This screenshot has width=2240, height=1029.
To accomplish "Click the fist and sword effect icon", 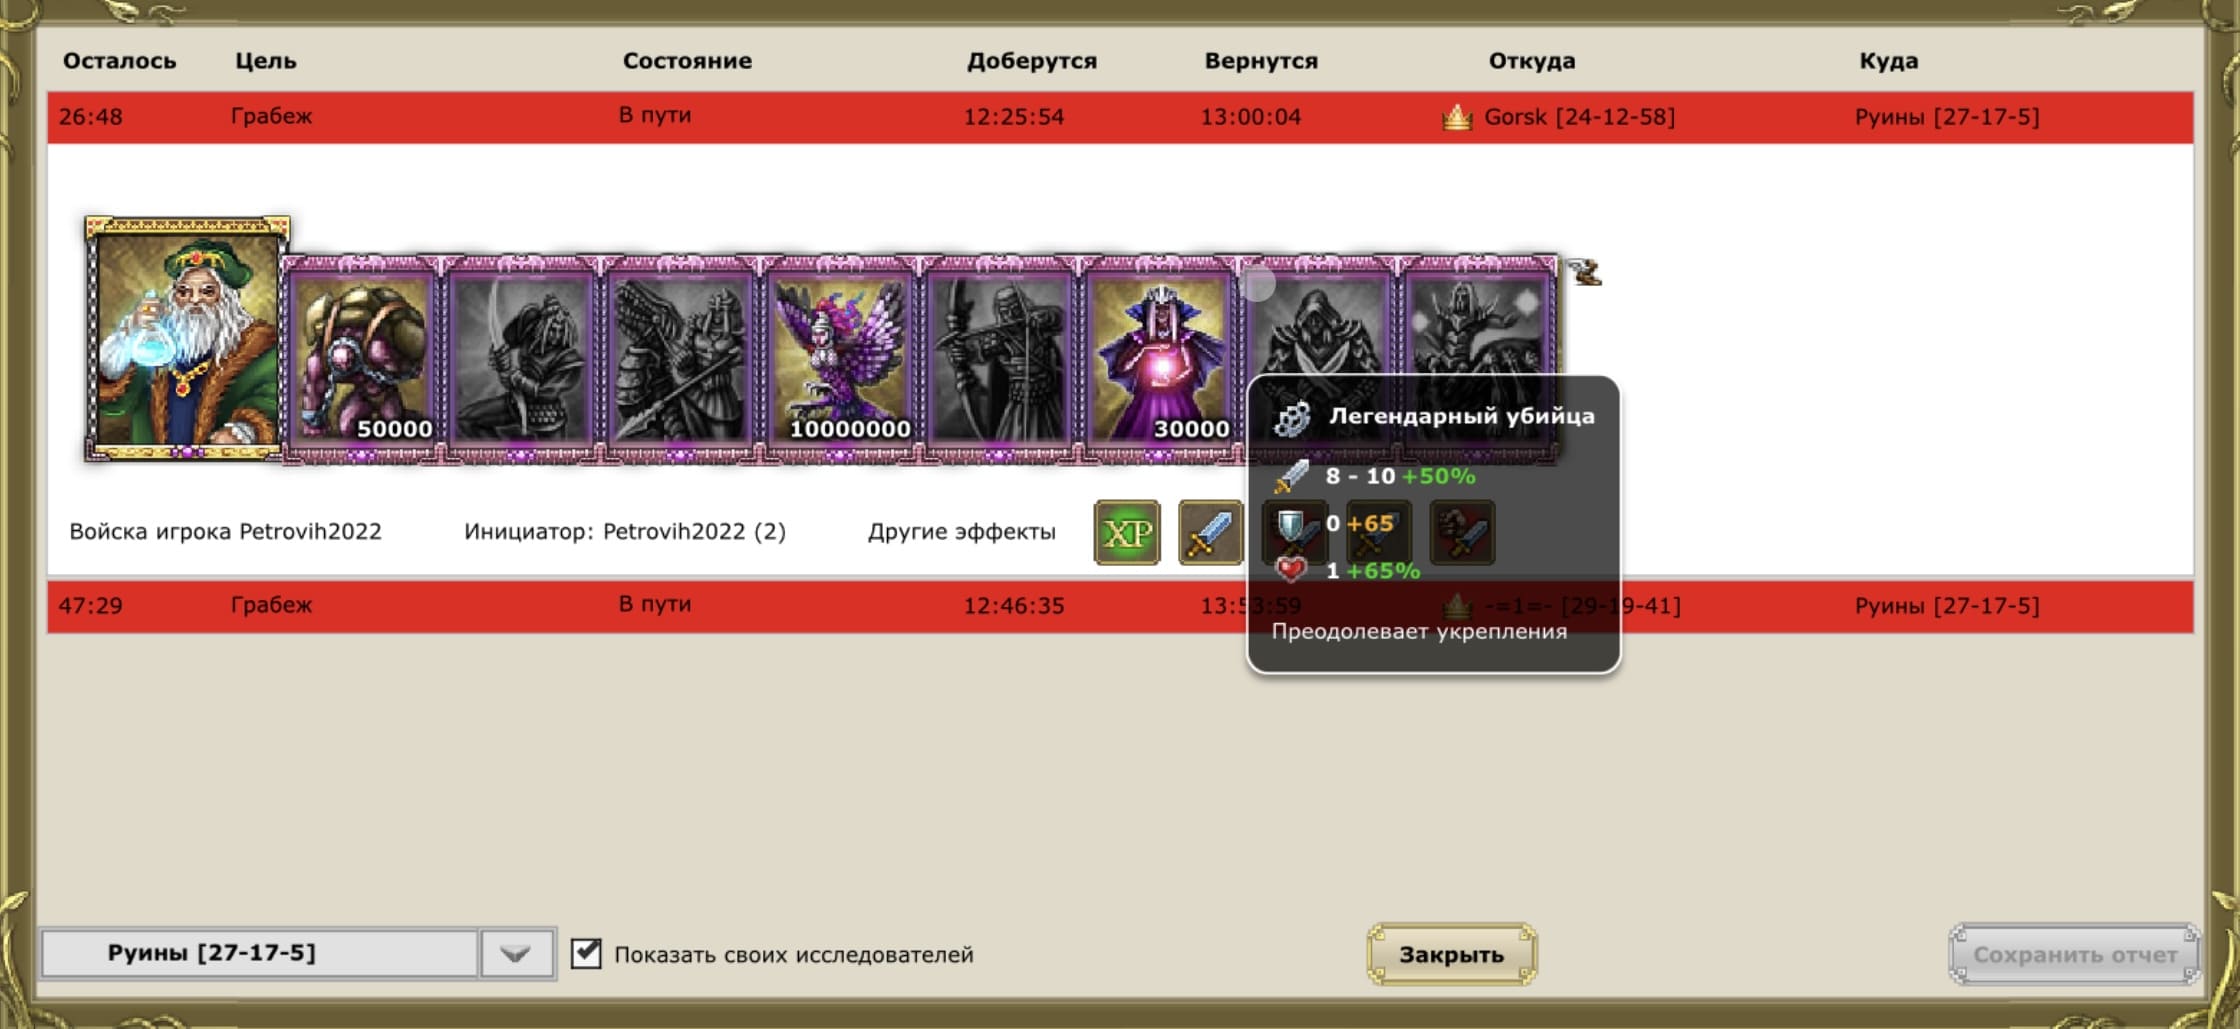I will 1462,533.
